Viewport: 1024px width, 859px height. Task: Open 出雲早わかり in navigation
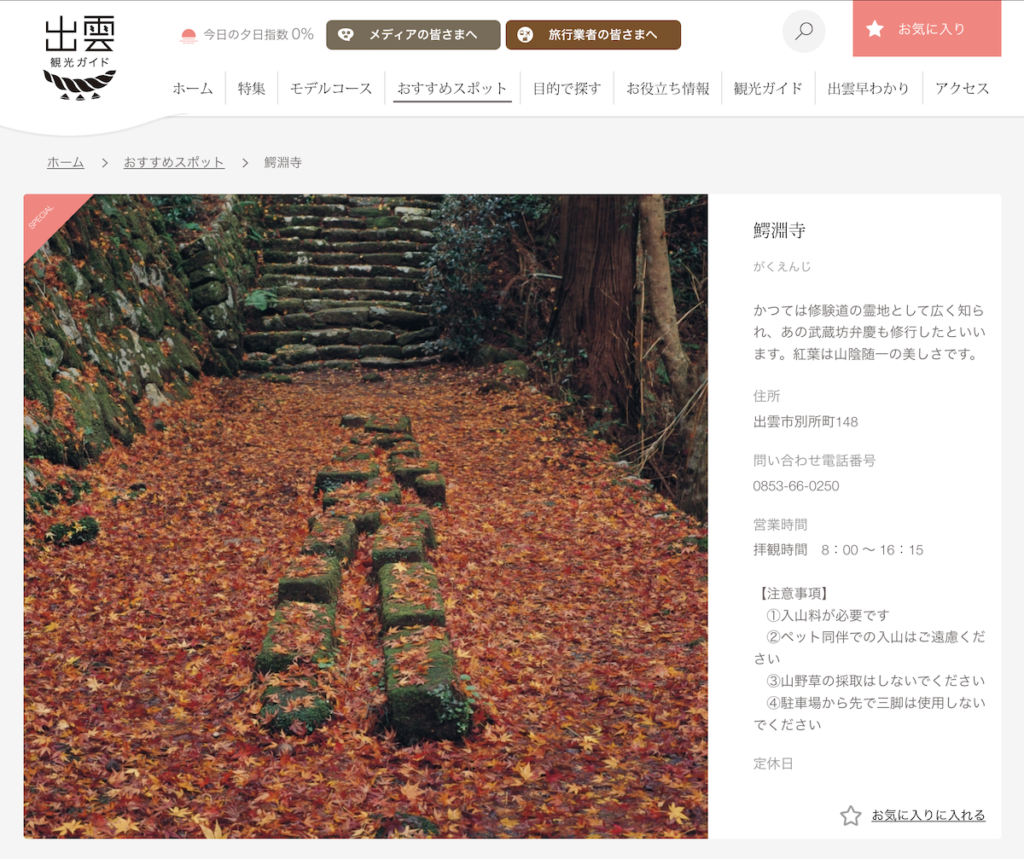[868, 88]
